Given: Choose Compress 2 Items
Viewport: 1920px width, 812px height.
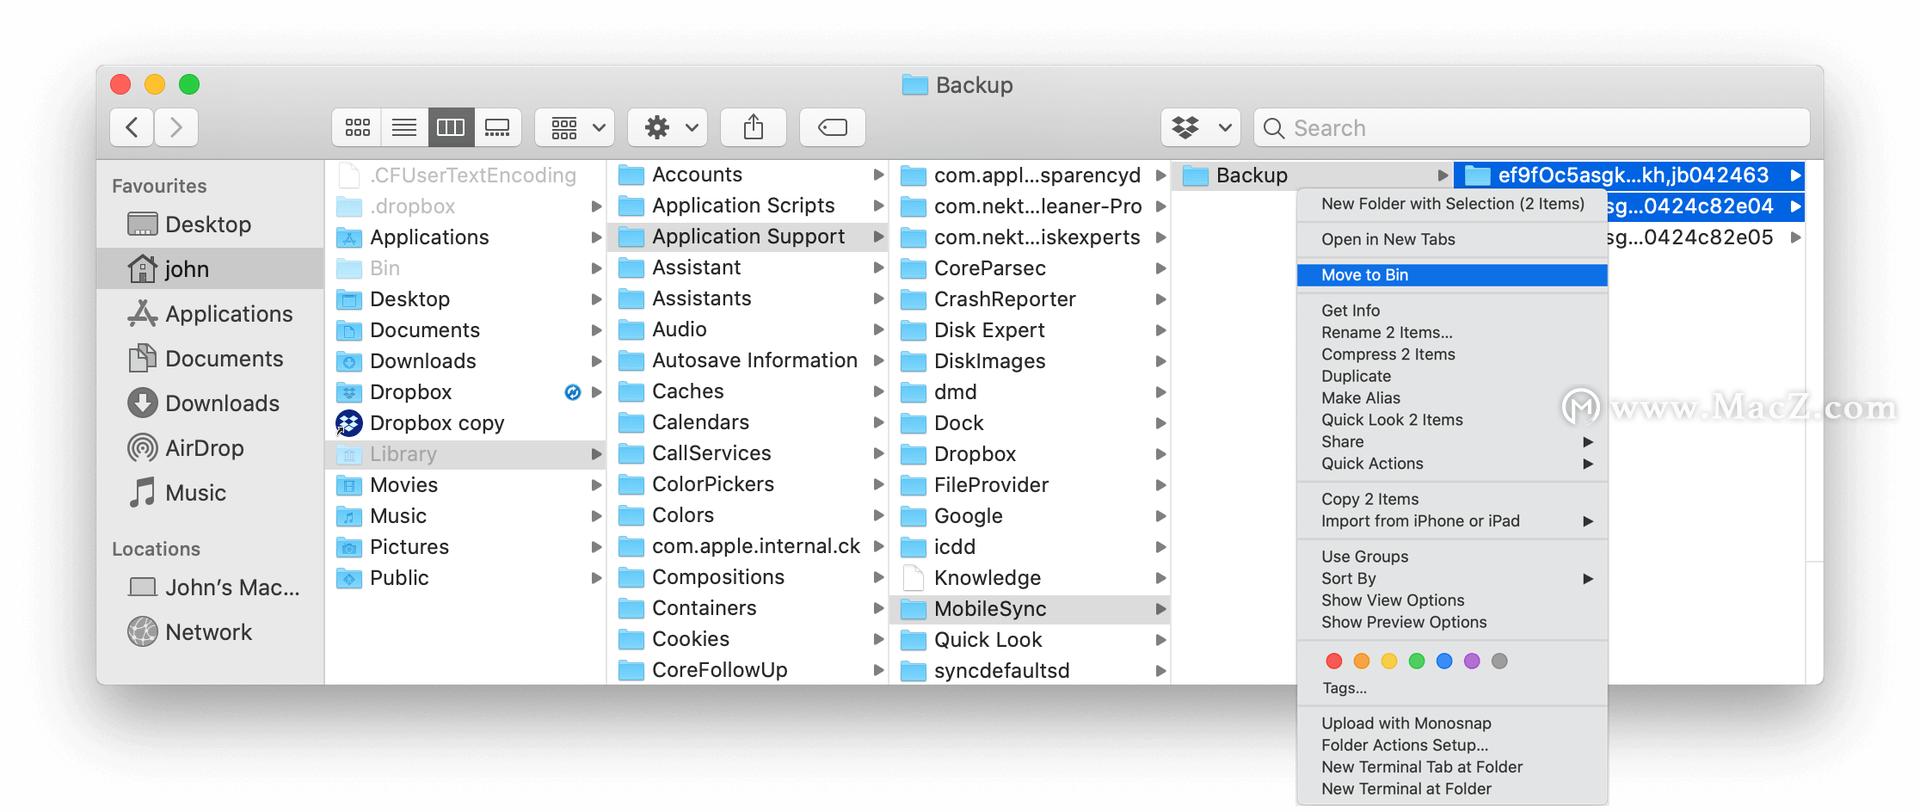Looking at the screenshot, I should (x=1452, y=355).
